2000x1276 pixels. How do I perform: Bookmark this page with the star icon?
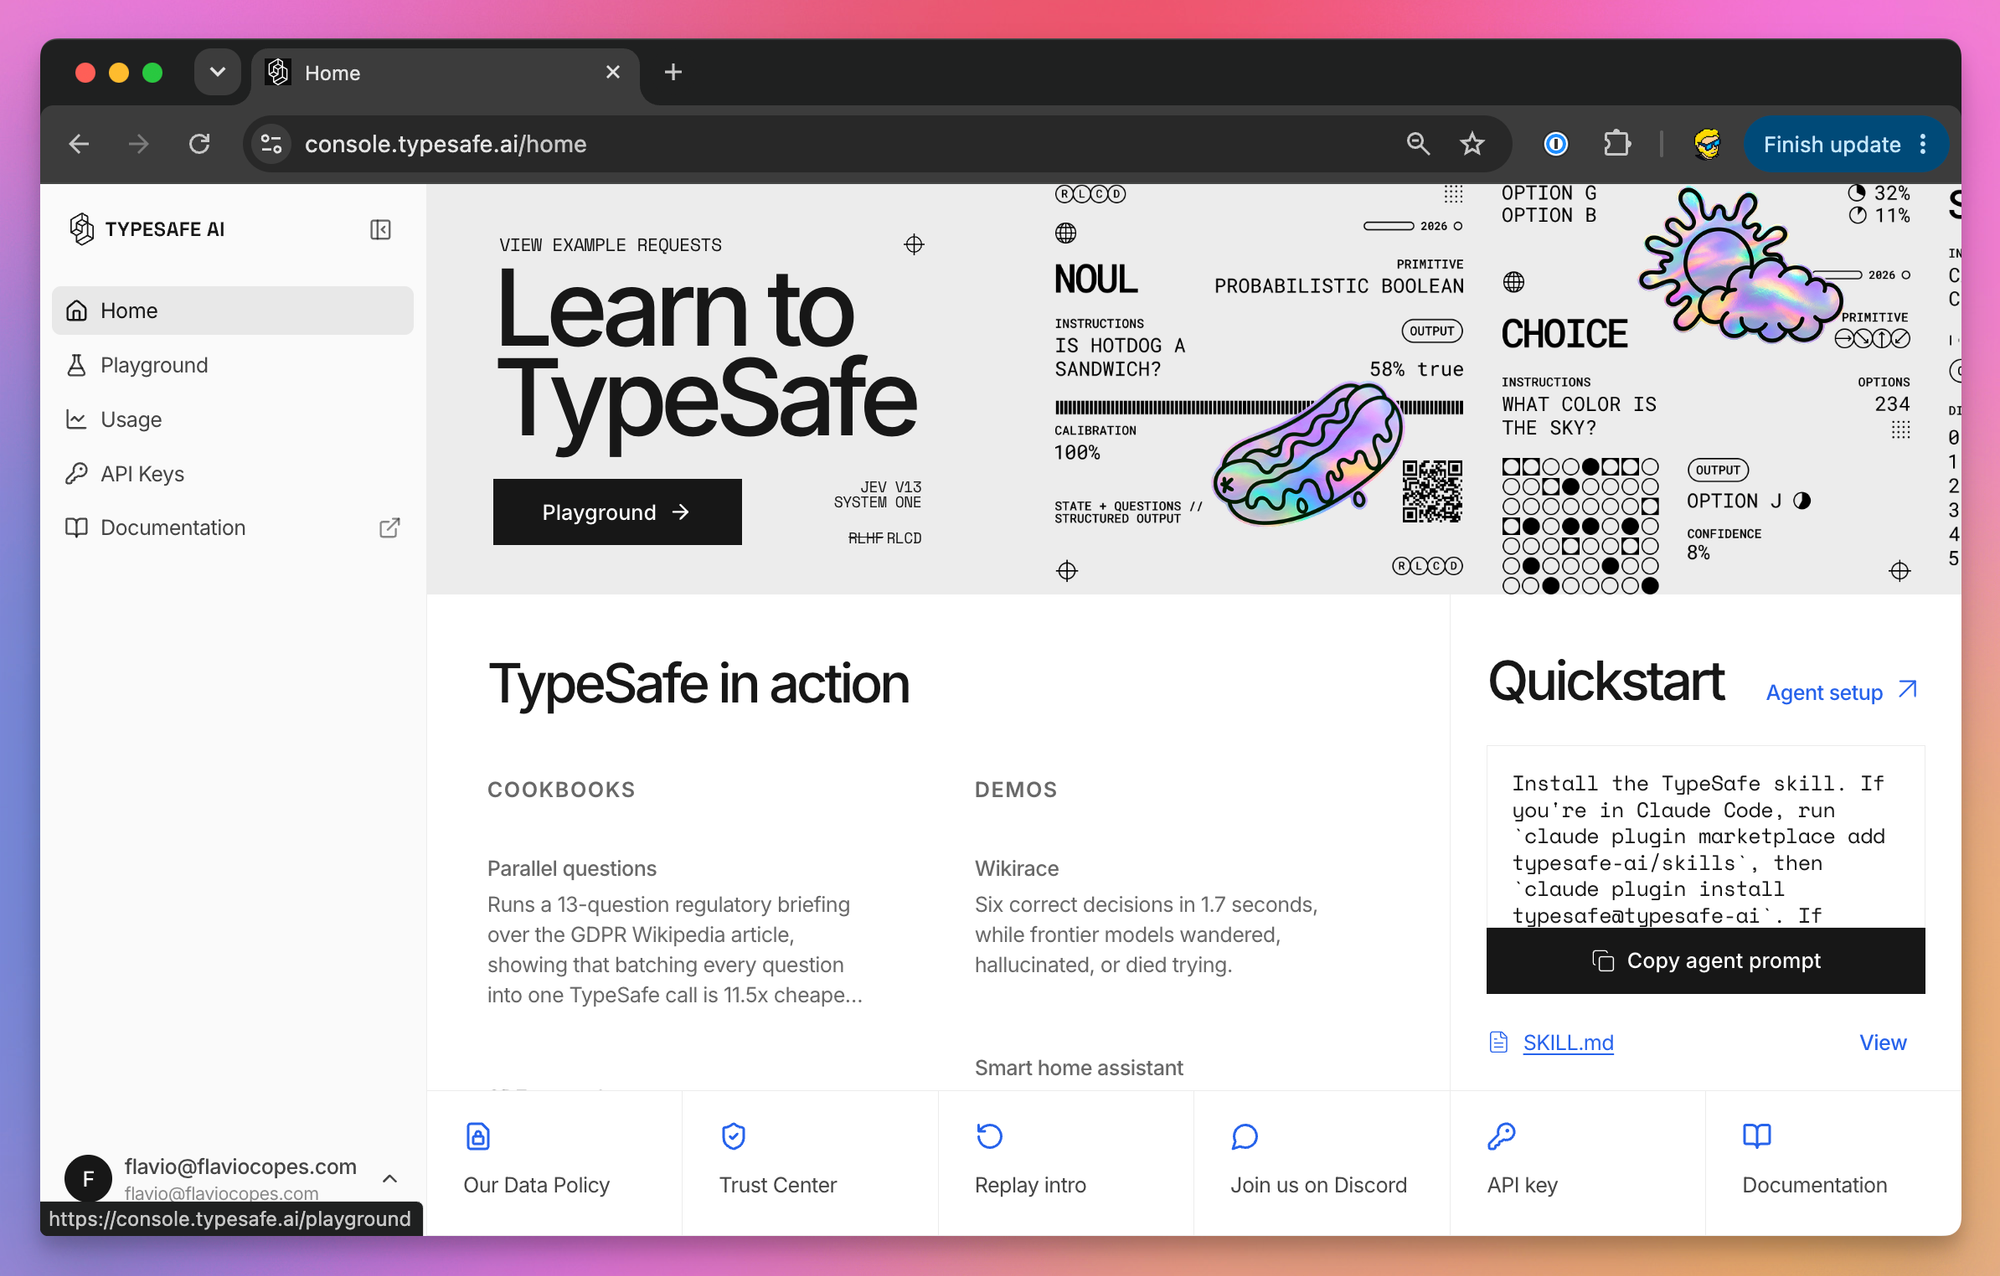(1472, 144)
